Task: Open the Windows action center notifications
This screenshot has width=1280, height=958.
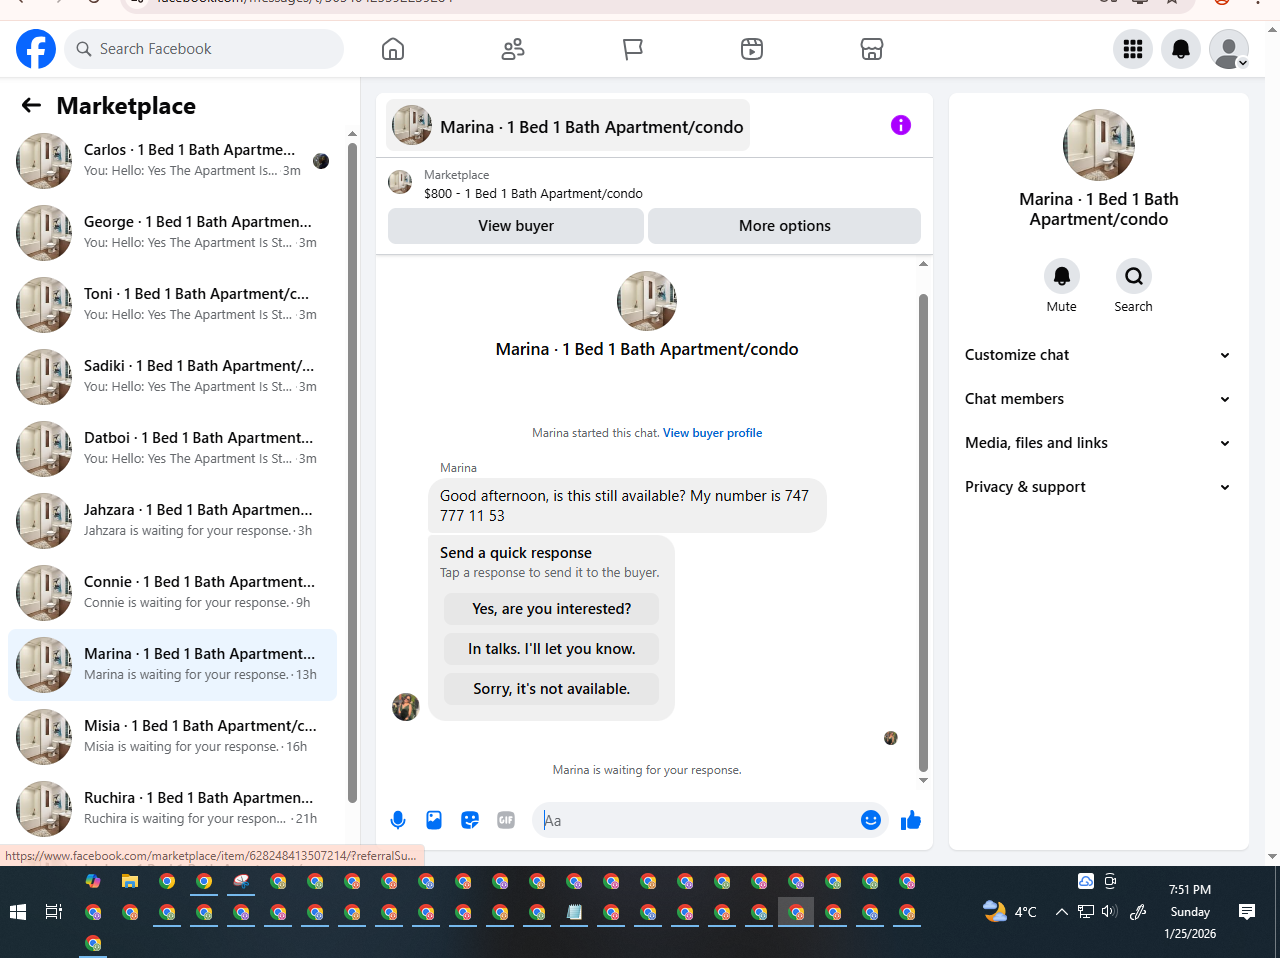Action: [x=1247, y=911]
